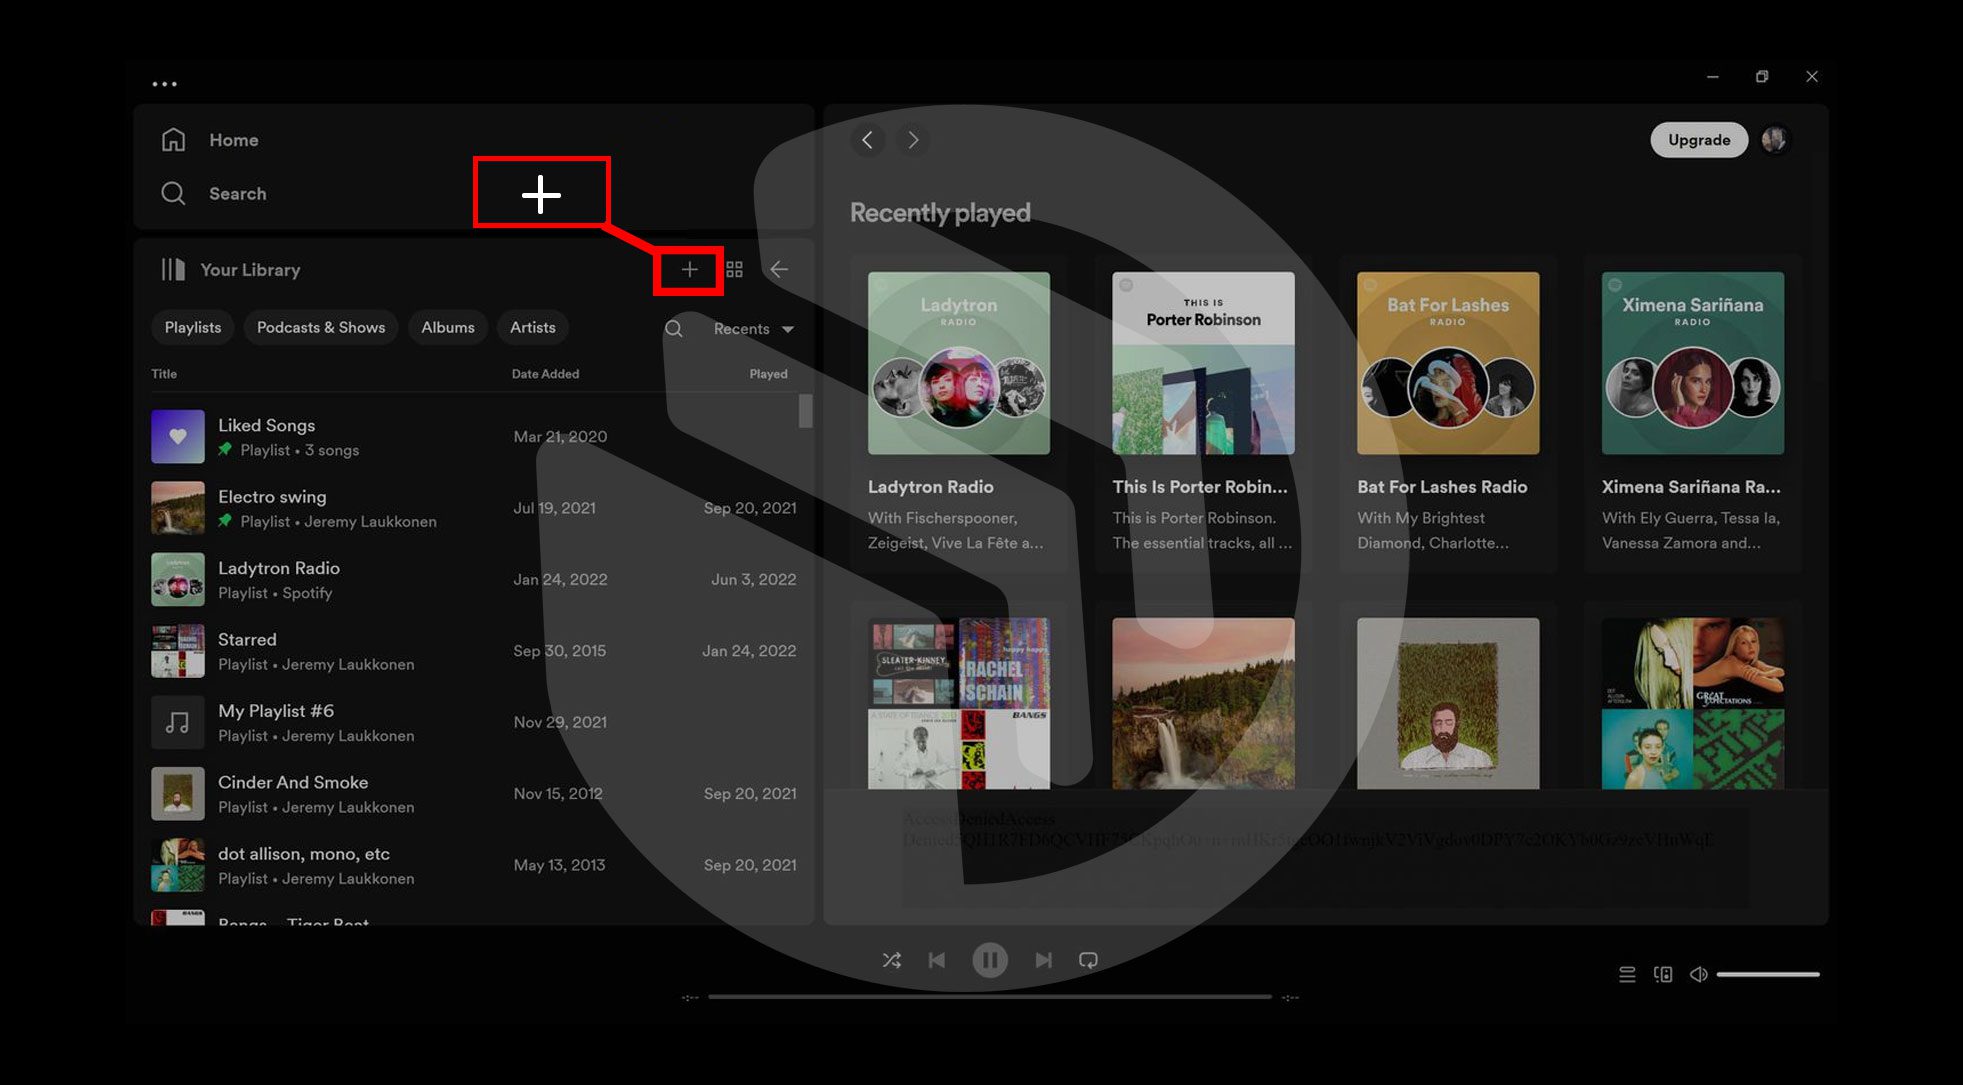Click the add new playlist plus button
1963x1085 pixels.
click(x=690, y=269)
